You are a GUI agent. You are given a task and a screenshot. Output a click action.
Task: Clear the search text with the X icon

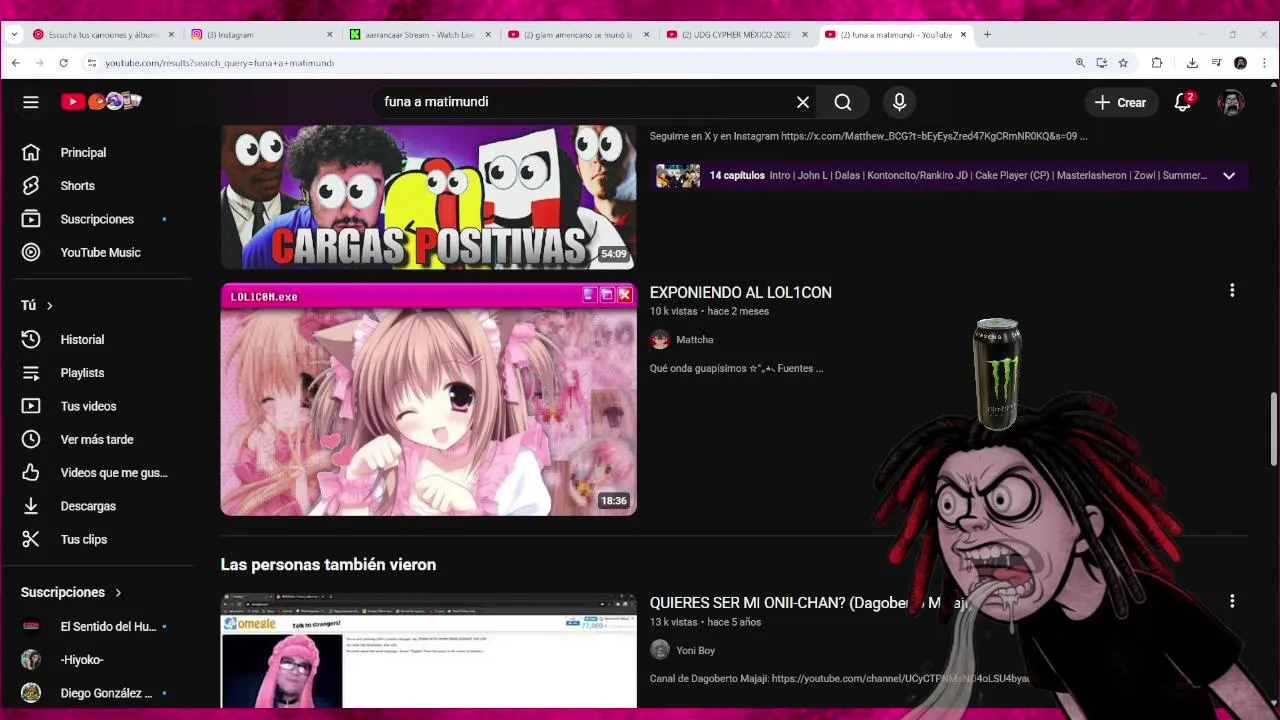(803, 102)
